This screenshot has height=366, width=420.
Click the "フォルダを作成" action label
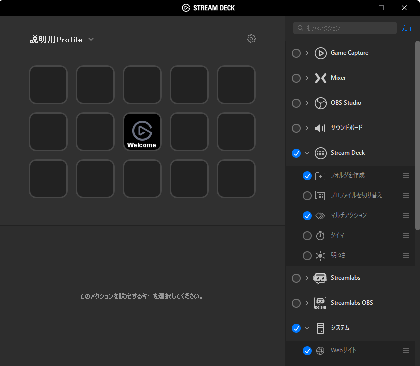(x=348, y=176)
